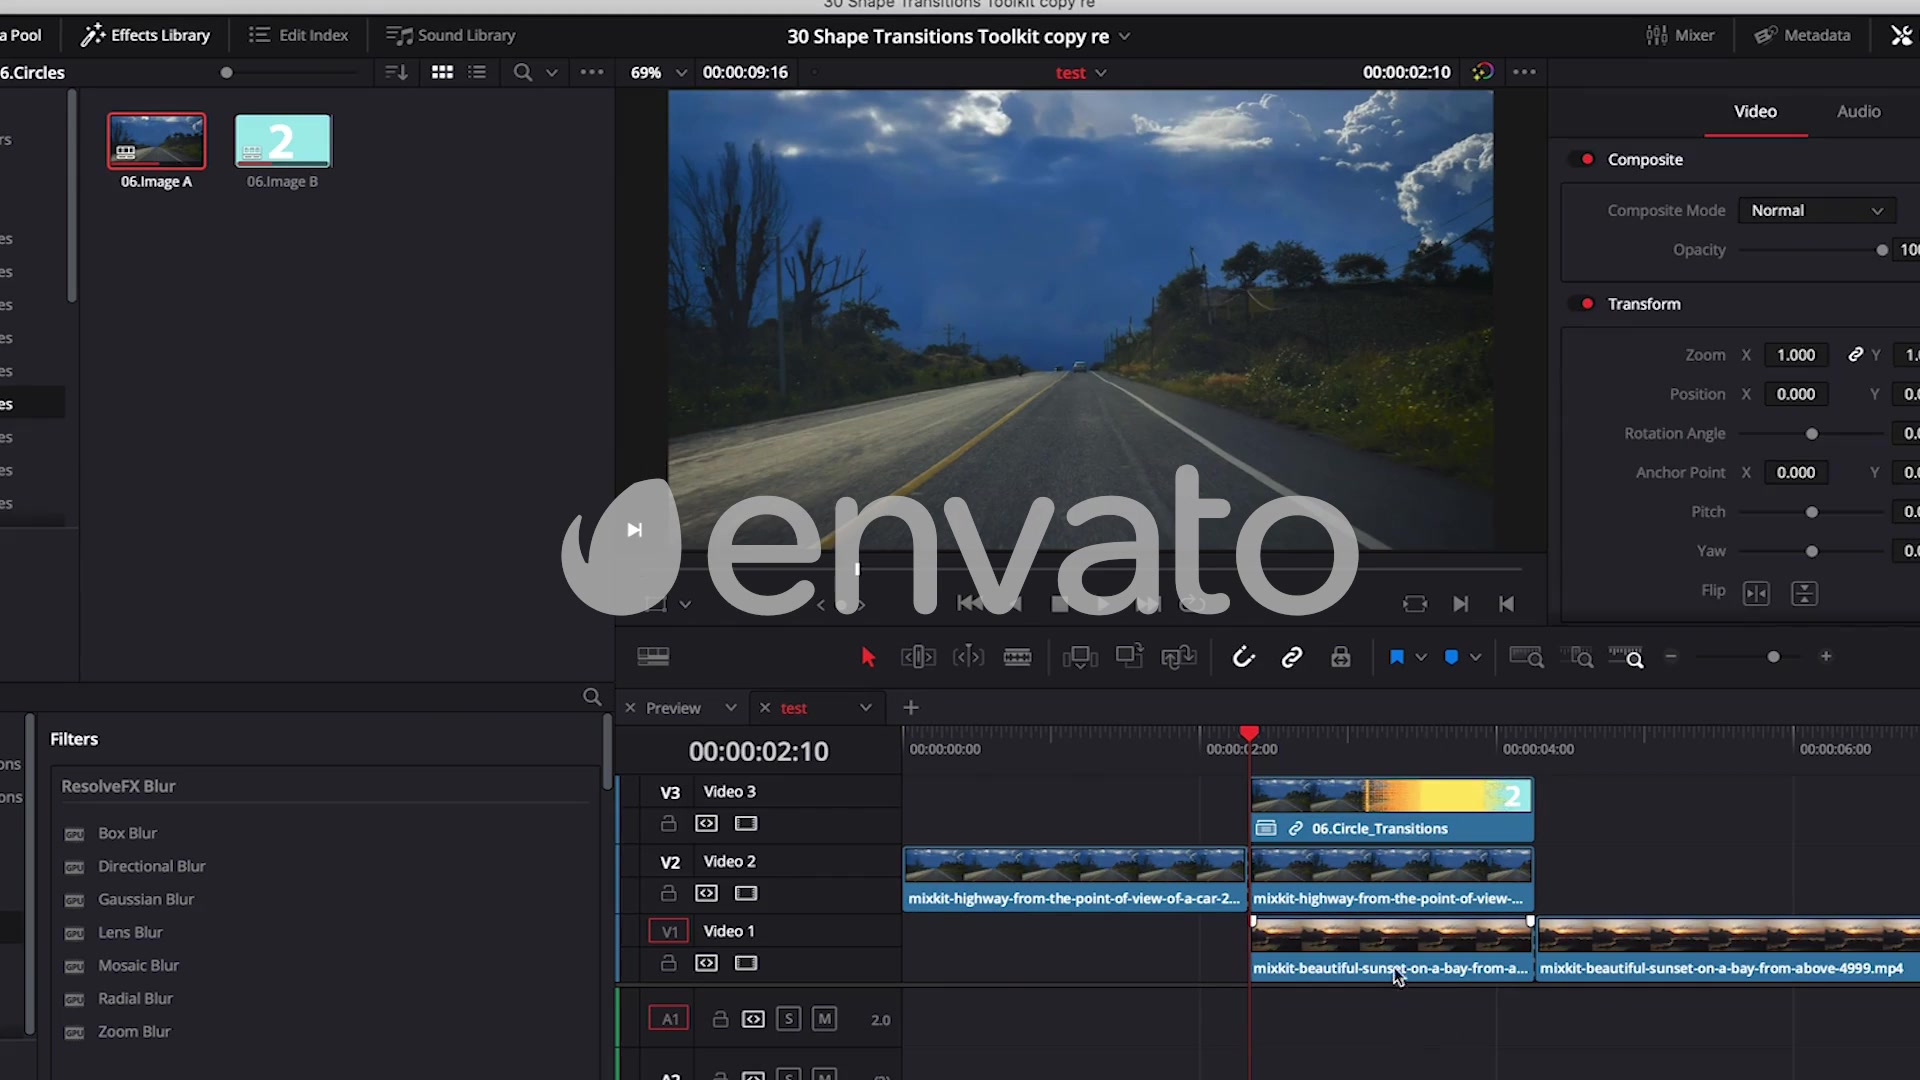Toggle linked selection chain icon
The height and width of the screenshot is (1080, 1920).
(1292, 657)
